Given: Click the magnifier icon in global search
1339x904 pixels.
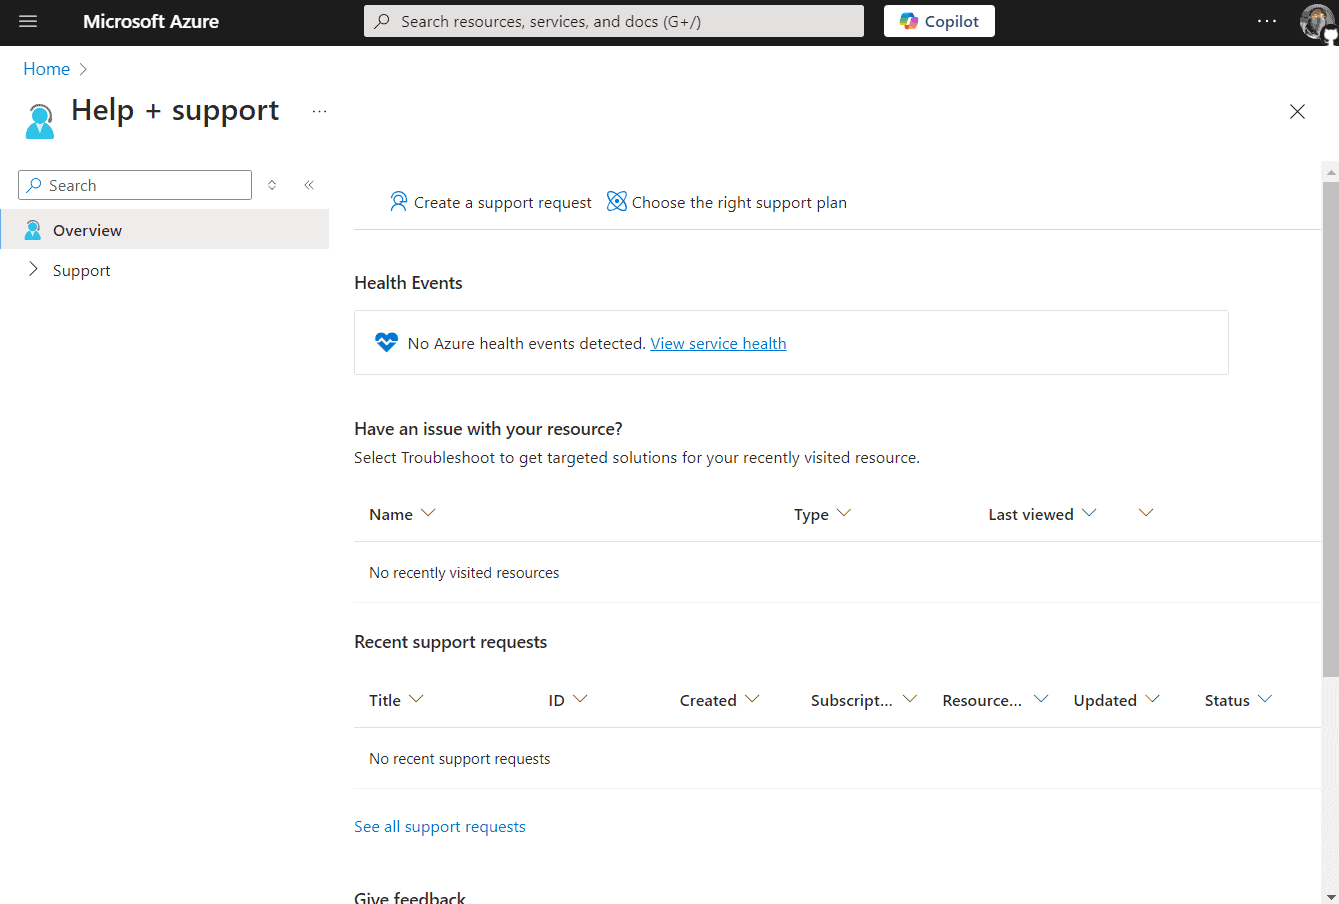Looking at the screenshot, I should click(x=383, y=21).
